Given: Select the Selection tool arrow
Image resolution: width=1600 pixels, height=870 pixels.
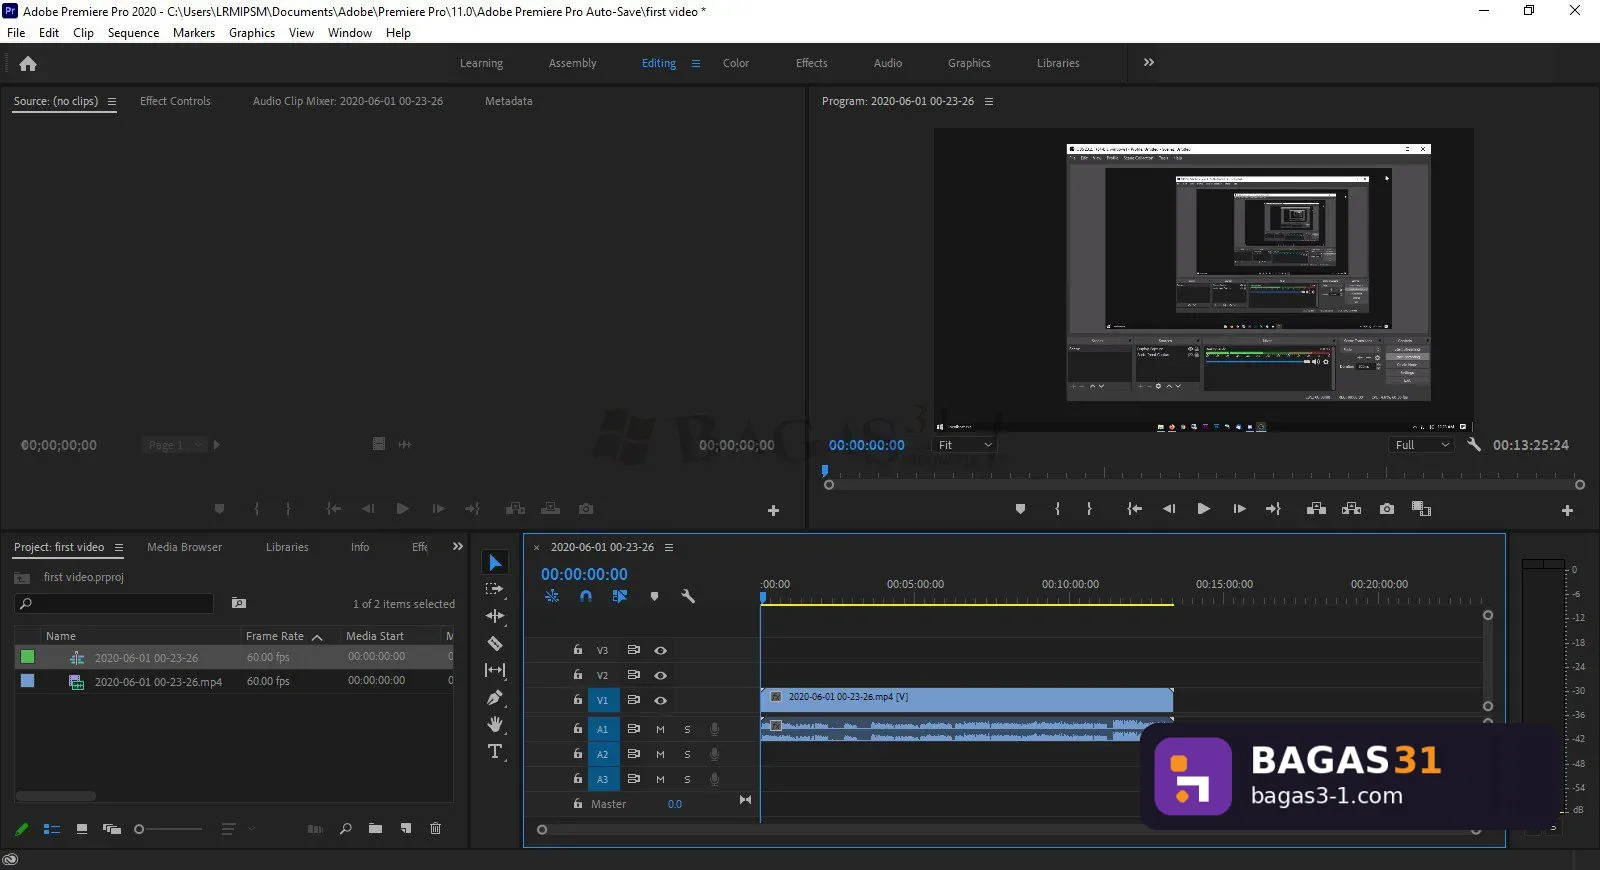Looking at the screenshot, I should [495, 563].
